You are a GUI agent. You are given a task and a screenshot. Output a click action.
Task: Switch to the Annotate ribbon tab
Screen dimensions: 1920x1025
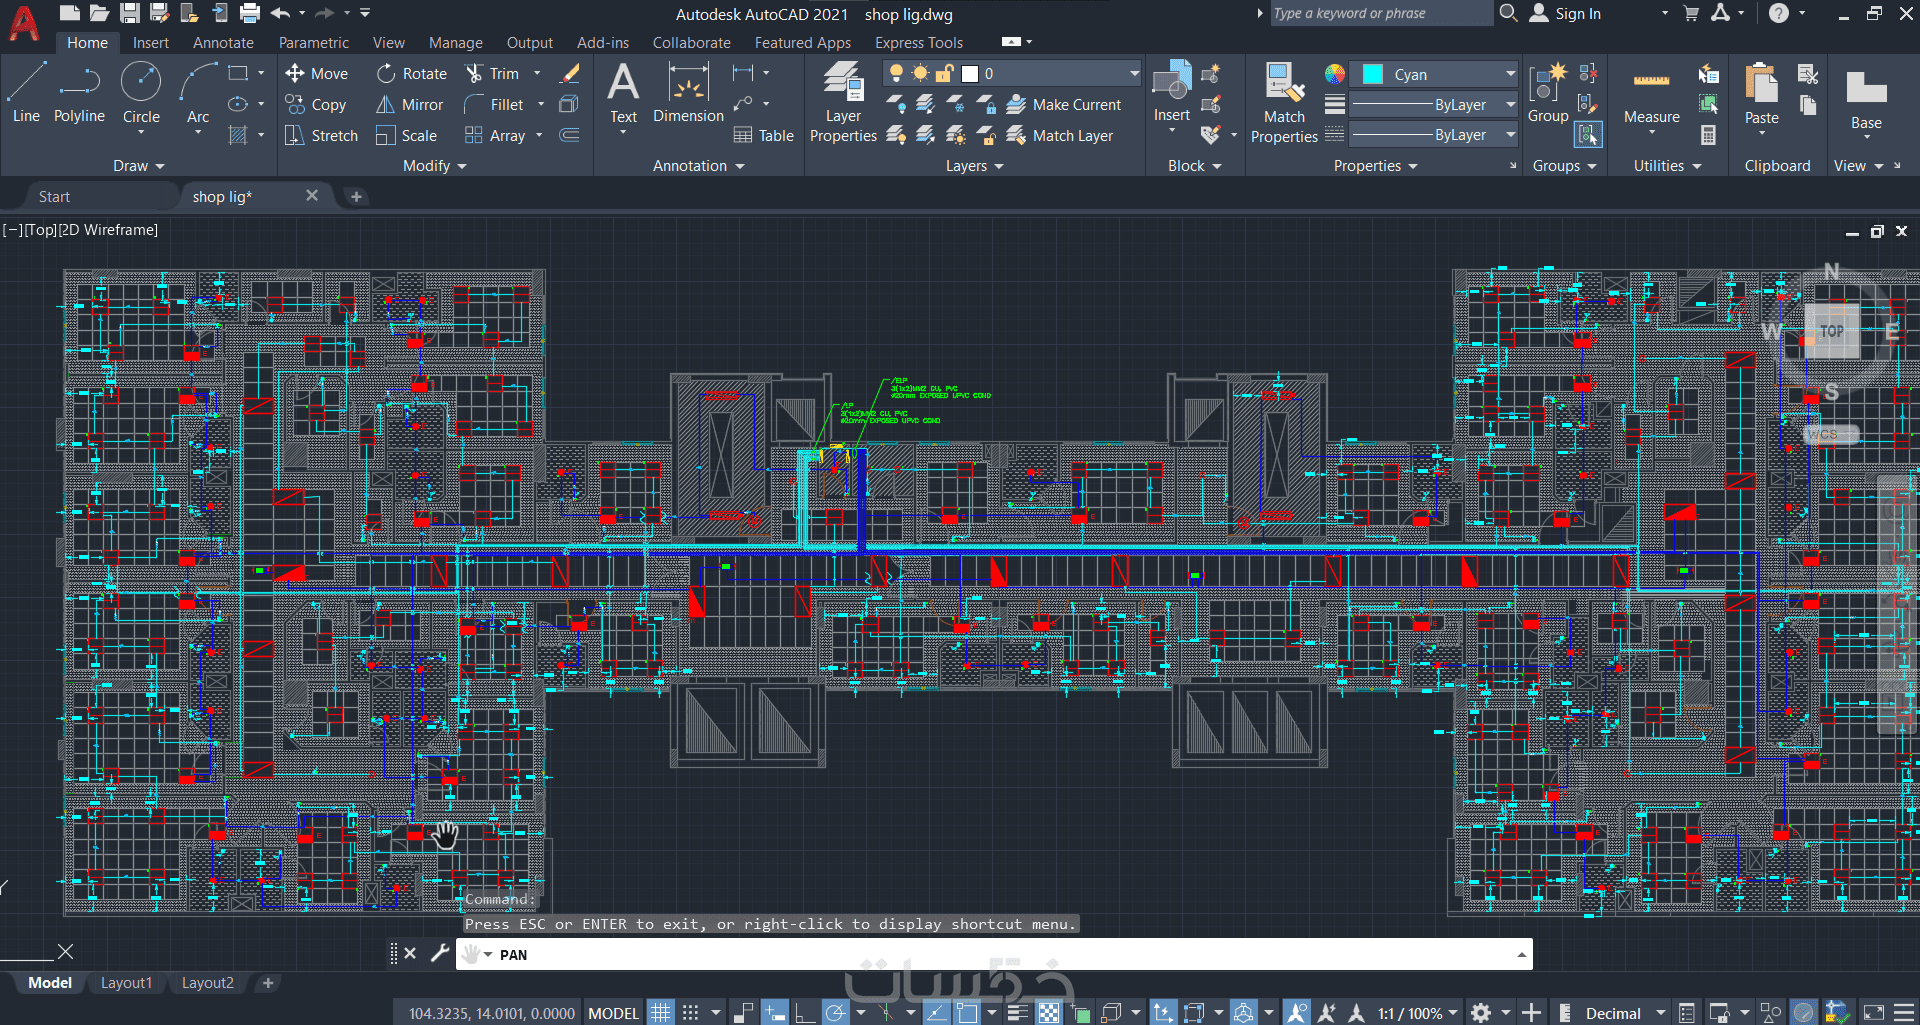click(223, 43)
